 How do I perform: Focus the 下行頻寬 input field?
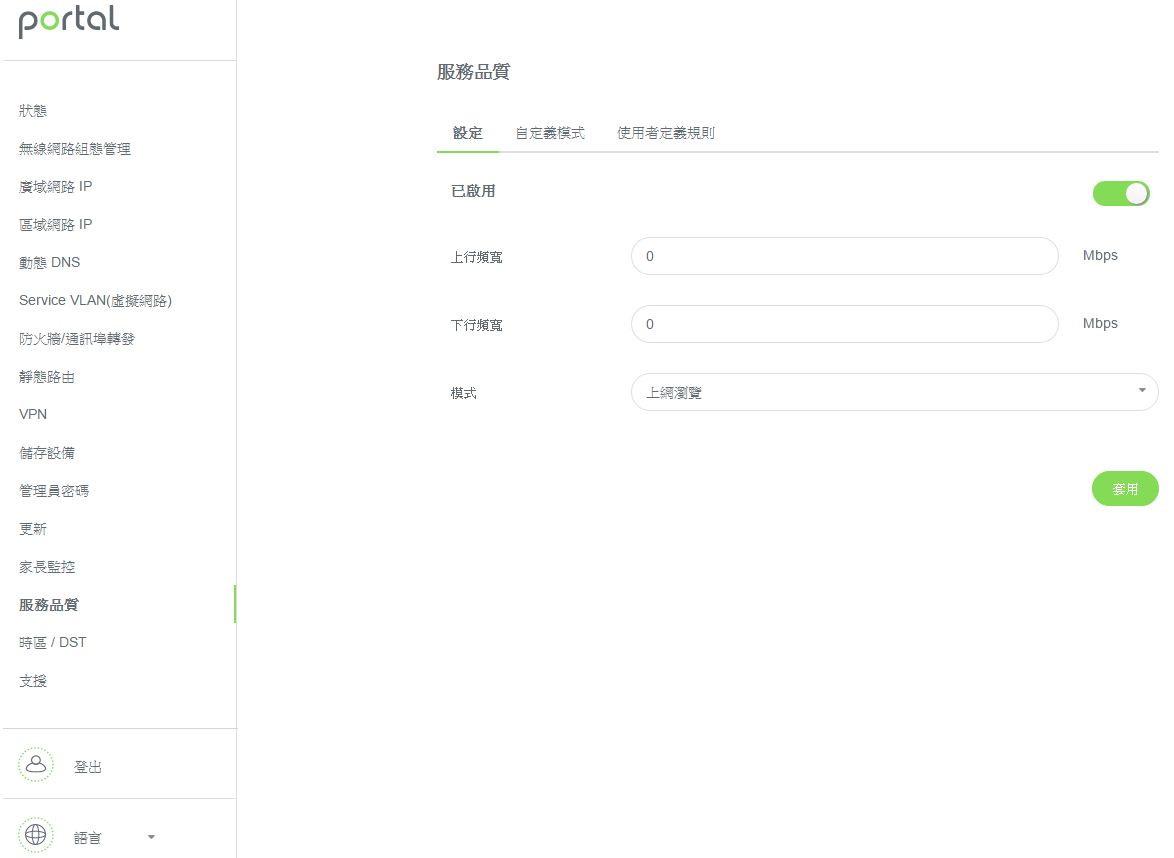[845, 324]
